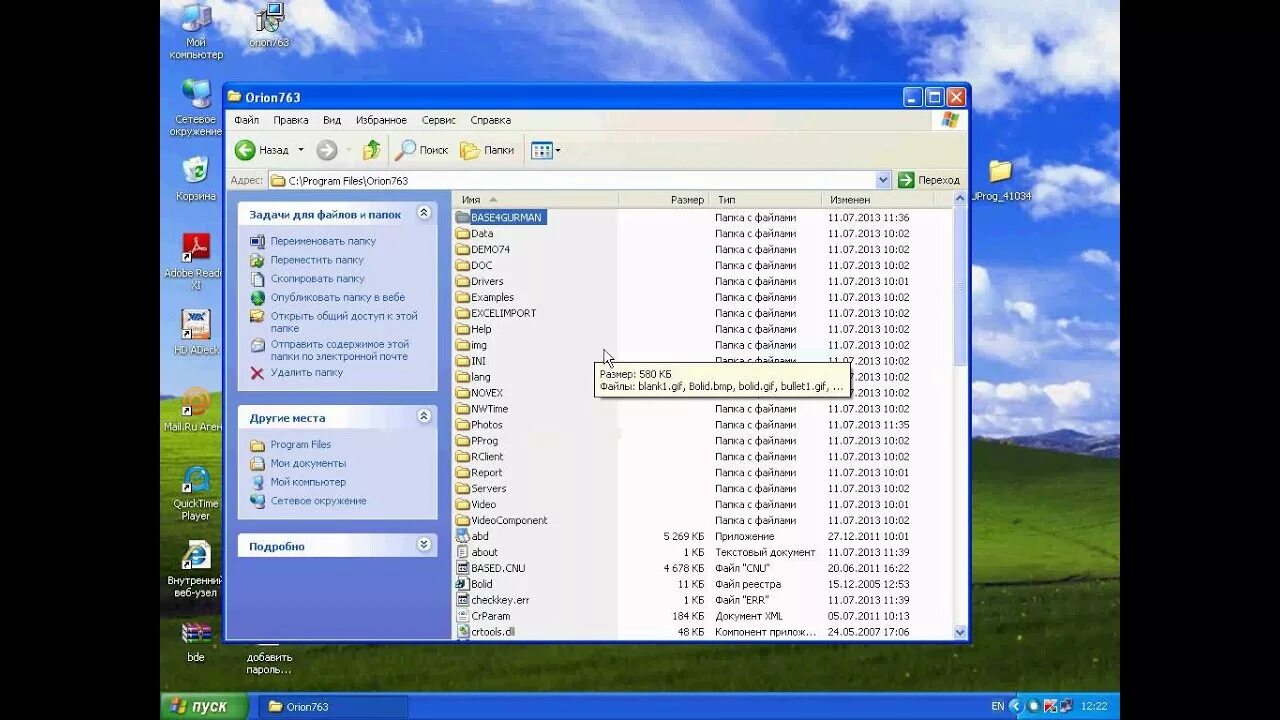This screenshot has width=1280, height=720.
Task: Select the VideoComponent folder icon
Action: (462, 520)
